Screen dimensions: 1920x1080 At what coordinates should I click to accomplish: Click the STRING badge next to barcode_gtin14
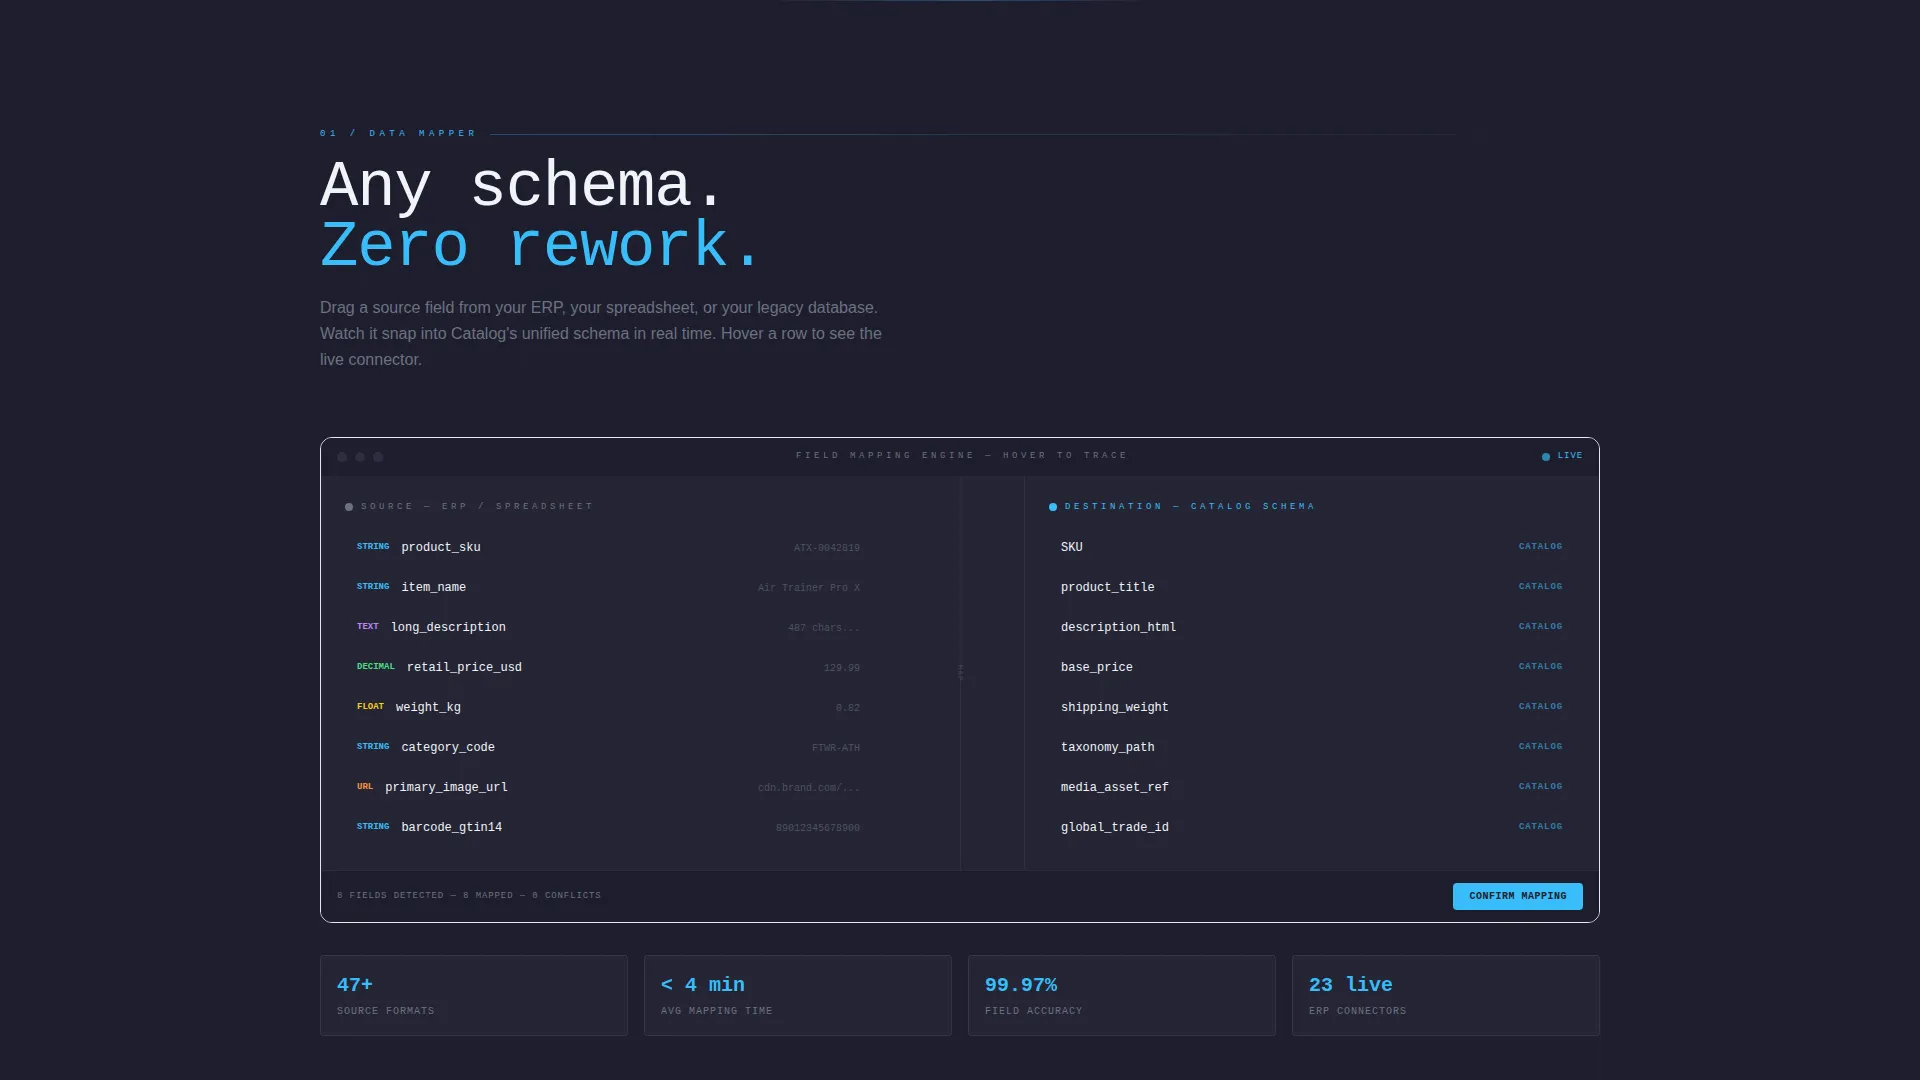click(x=373, y=827)
